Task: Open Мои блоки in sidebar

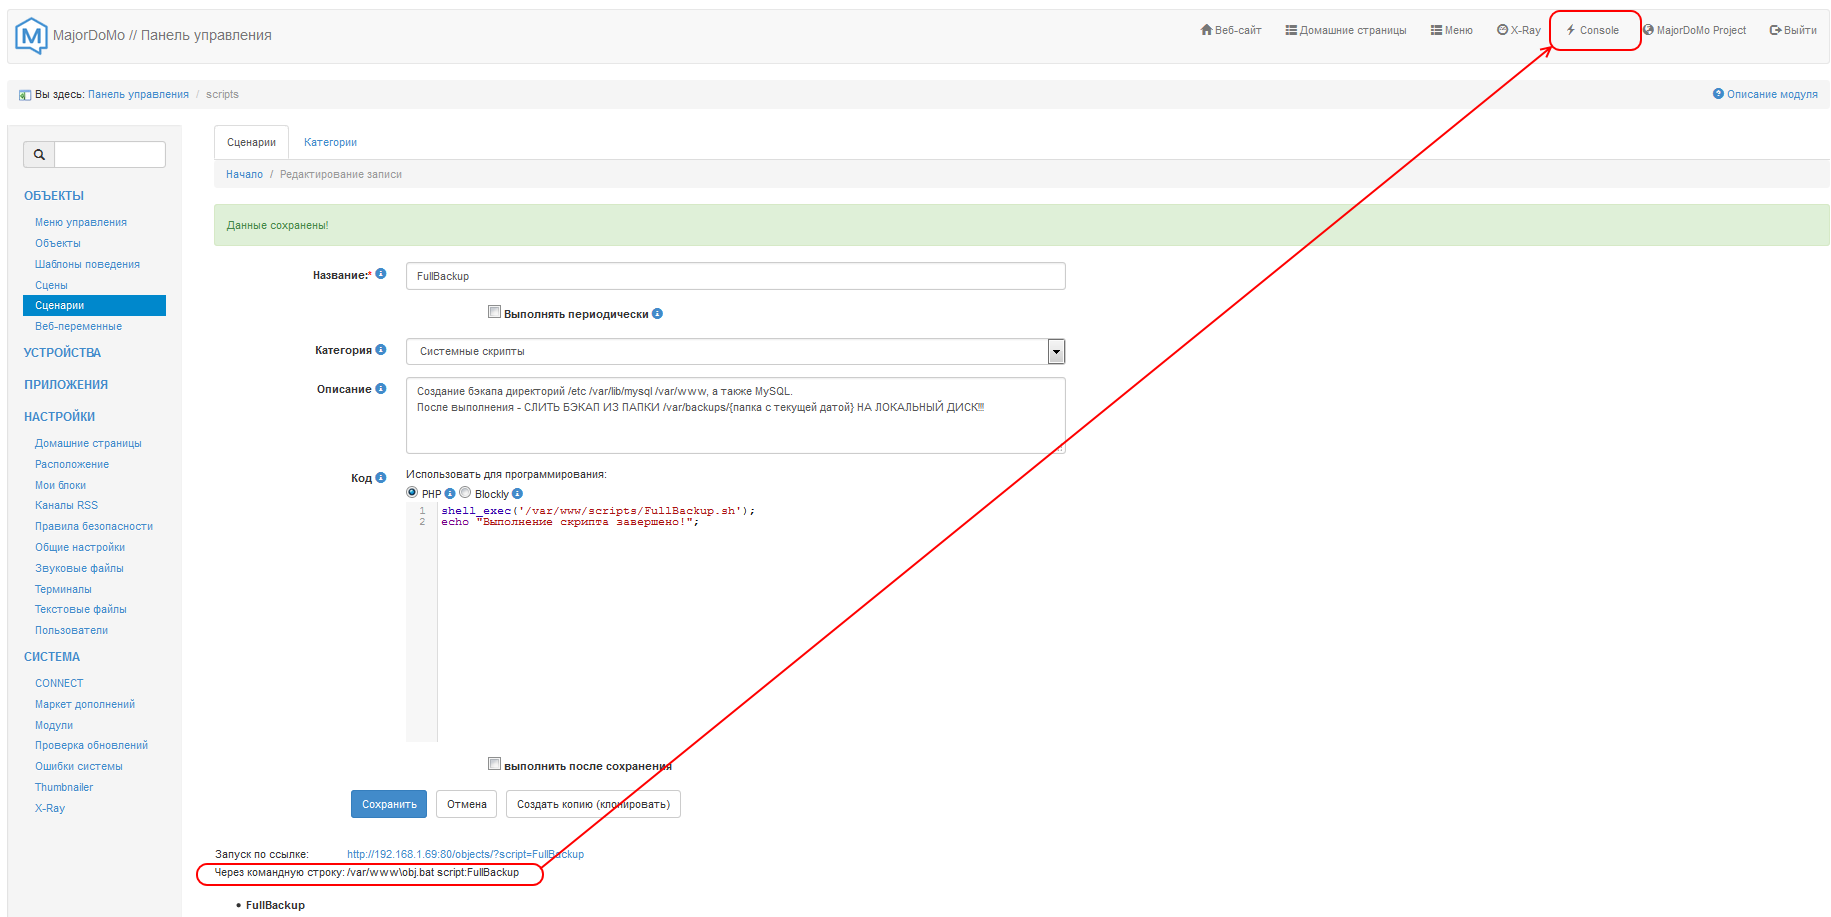Action: (60, 485)
